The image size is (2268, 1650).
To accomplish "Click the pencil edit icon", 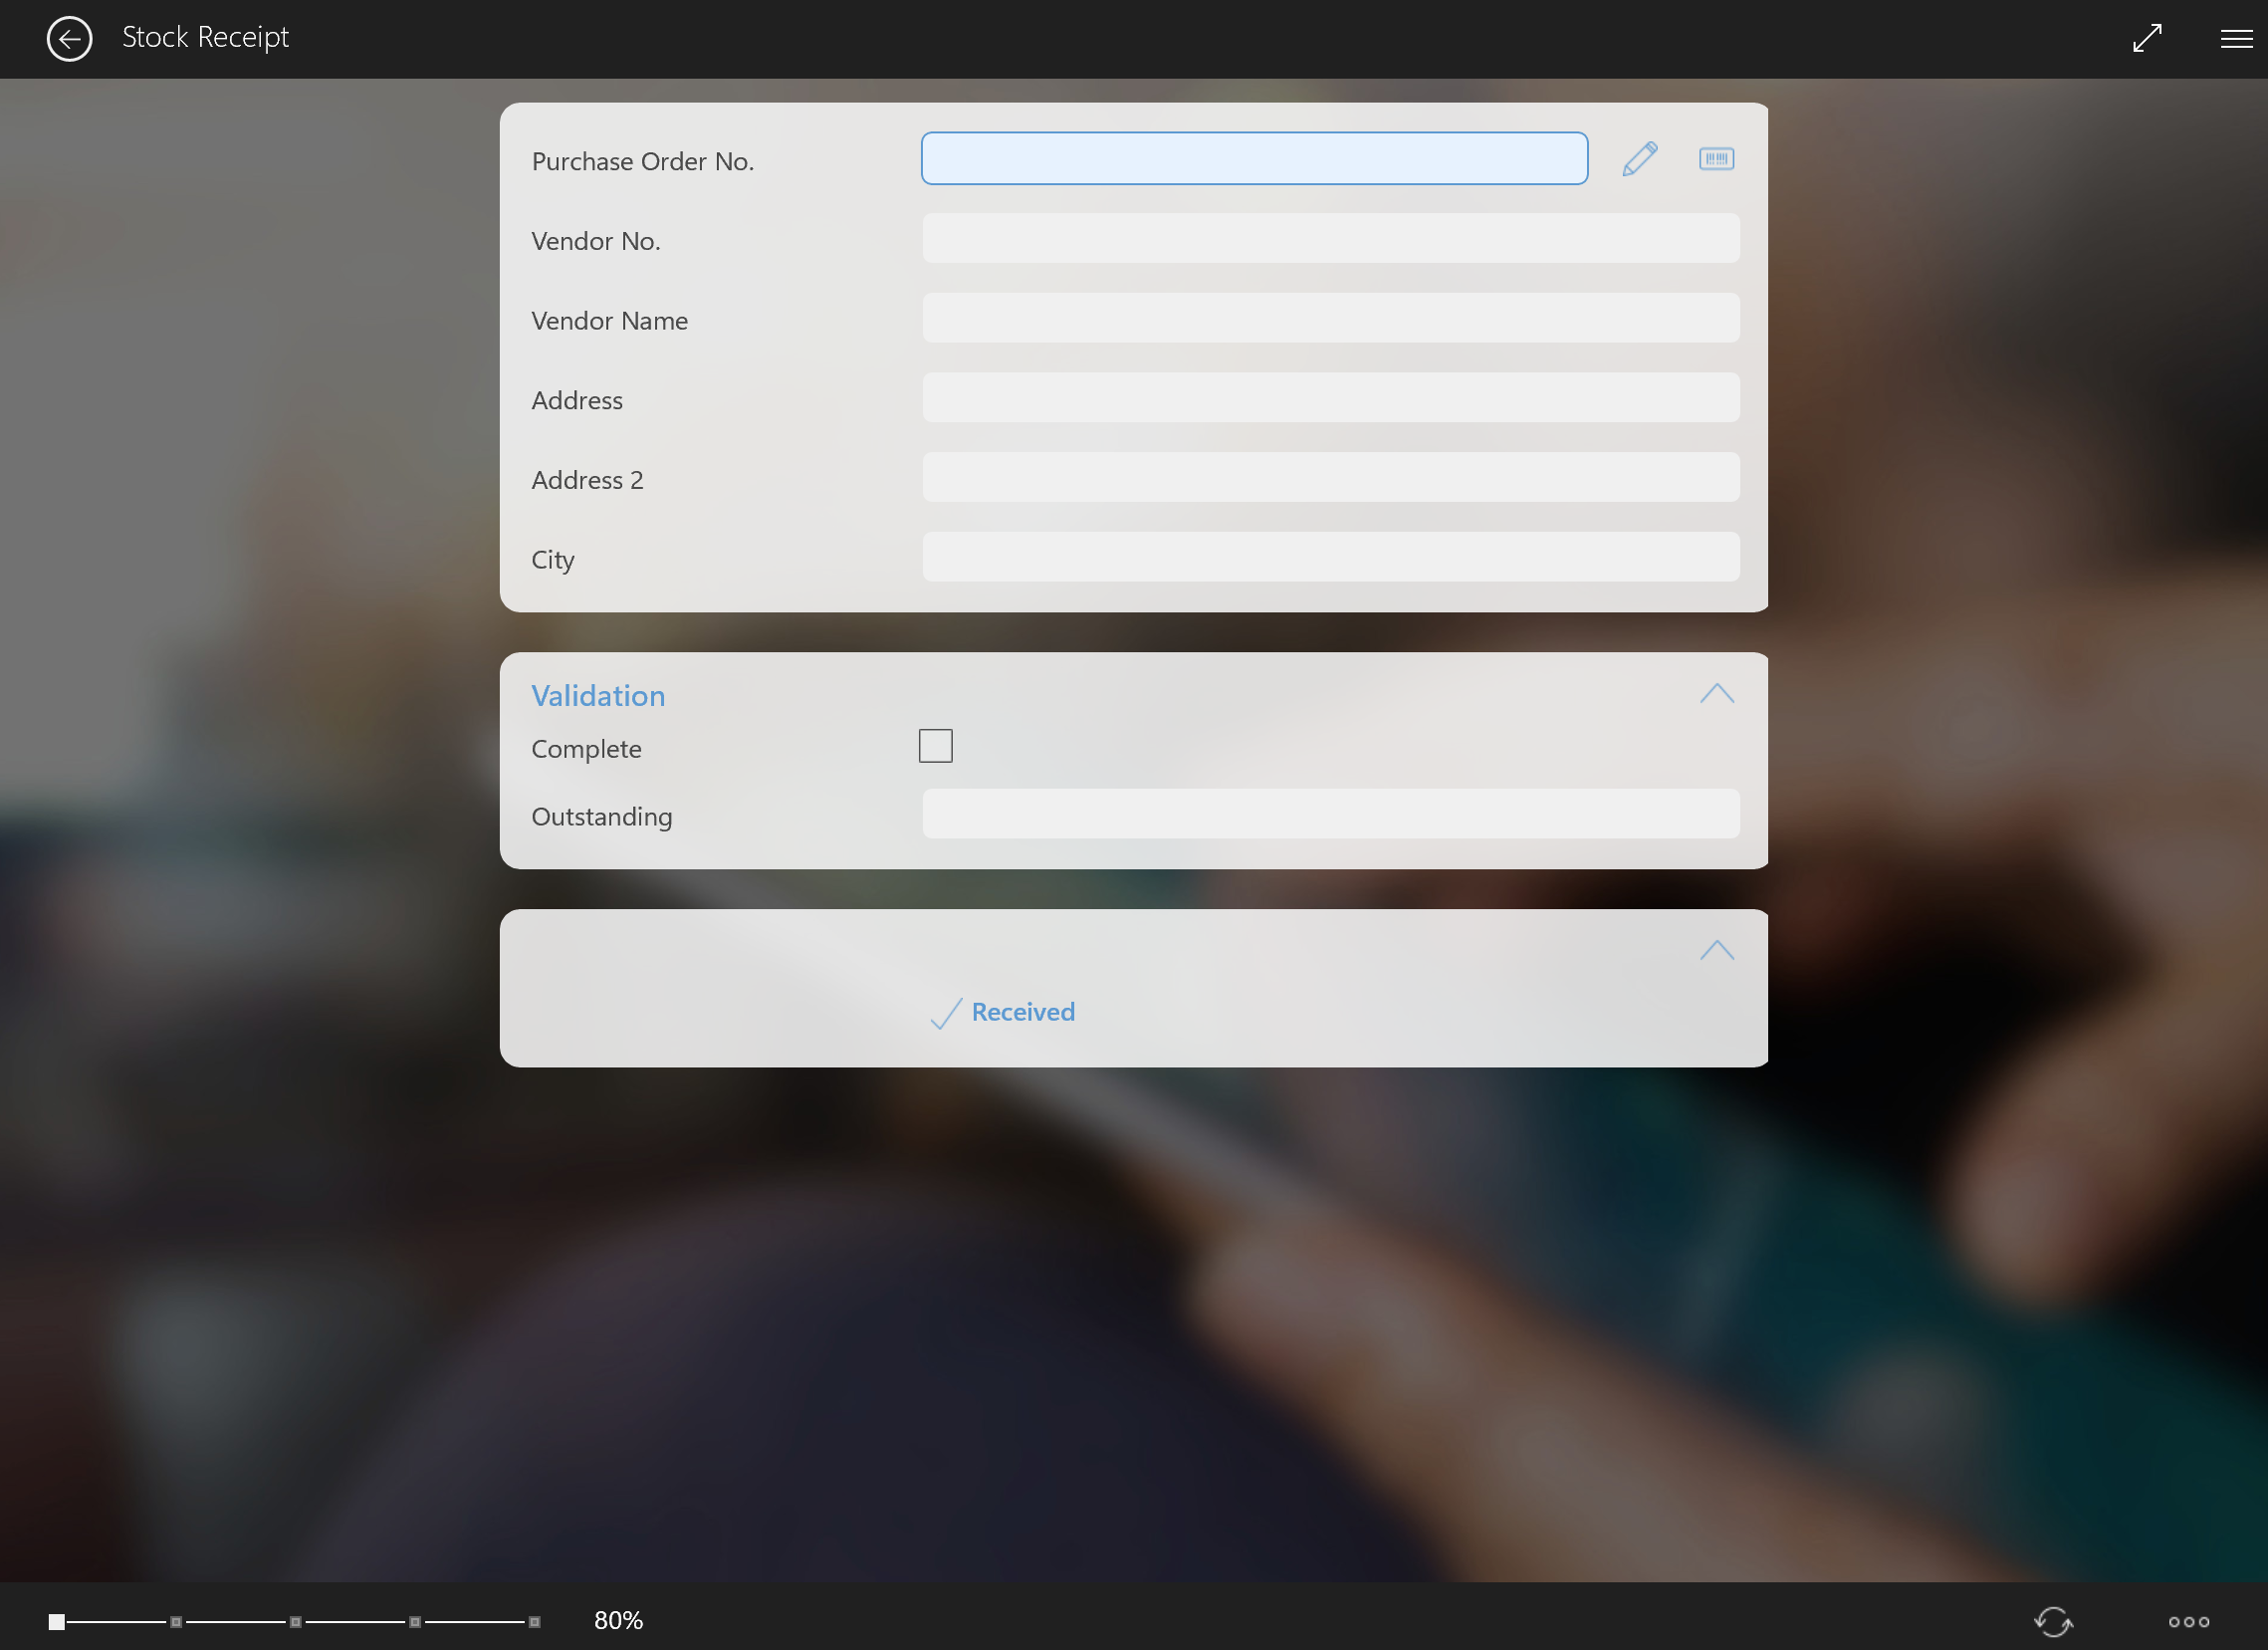I will [x=1639, y=159].
